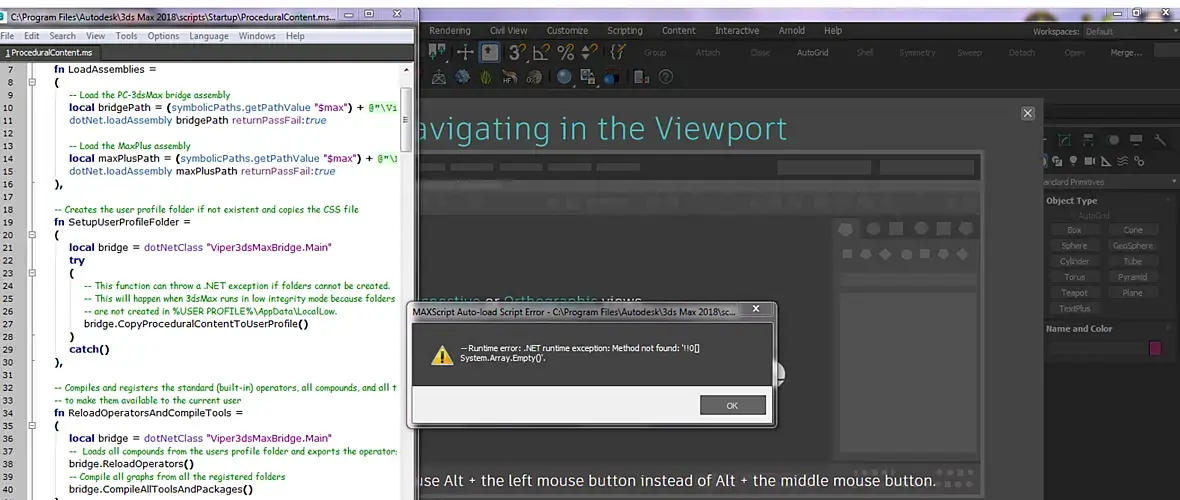Viewport: 1180px width, 500px height.
Task: Click the question mark help icon in toolbar
Action: pos(665,77)
